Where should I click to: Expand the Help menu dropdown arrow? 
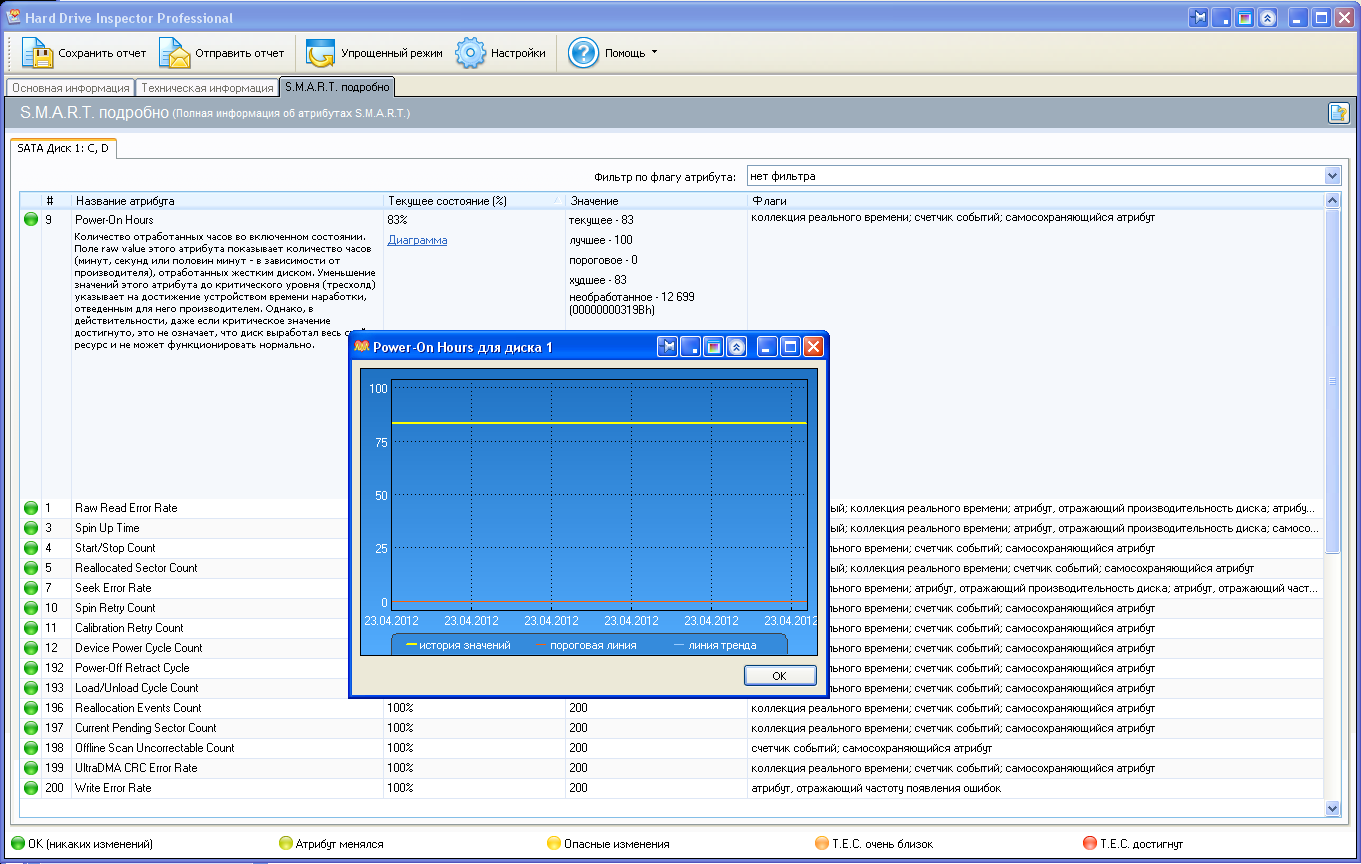654,52
